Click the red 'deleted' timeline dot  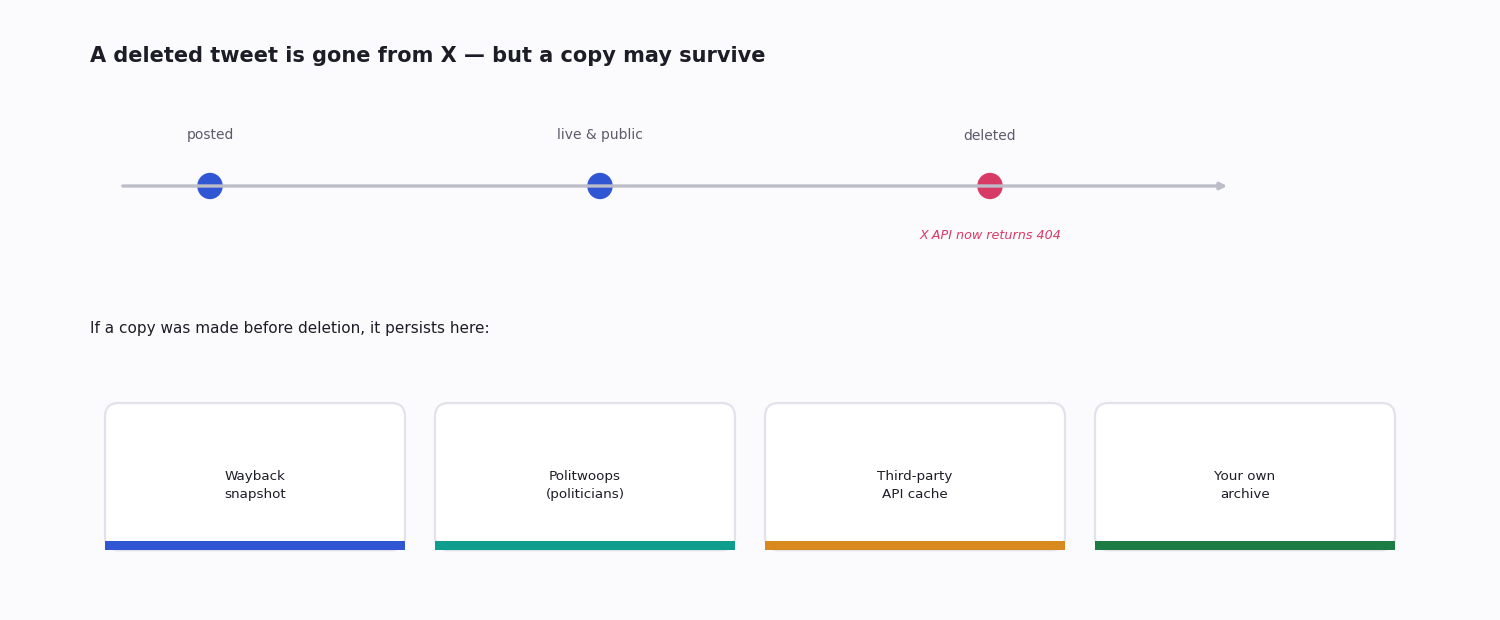coord(990,186)
